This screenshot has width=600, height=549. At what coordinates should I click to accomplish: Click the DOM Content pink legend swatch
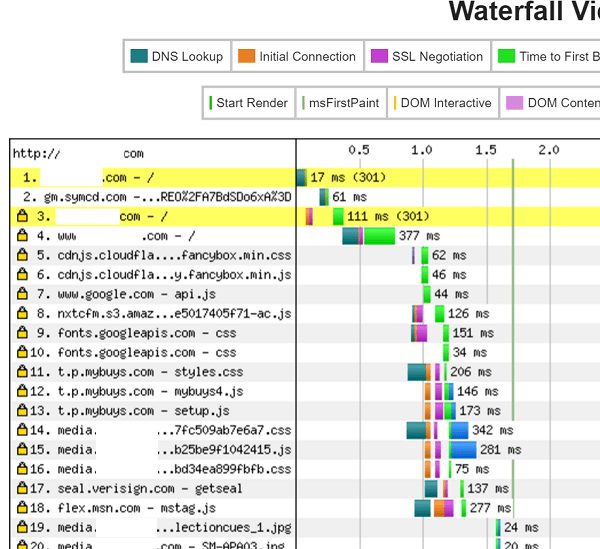point(515,103)
